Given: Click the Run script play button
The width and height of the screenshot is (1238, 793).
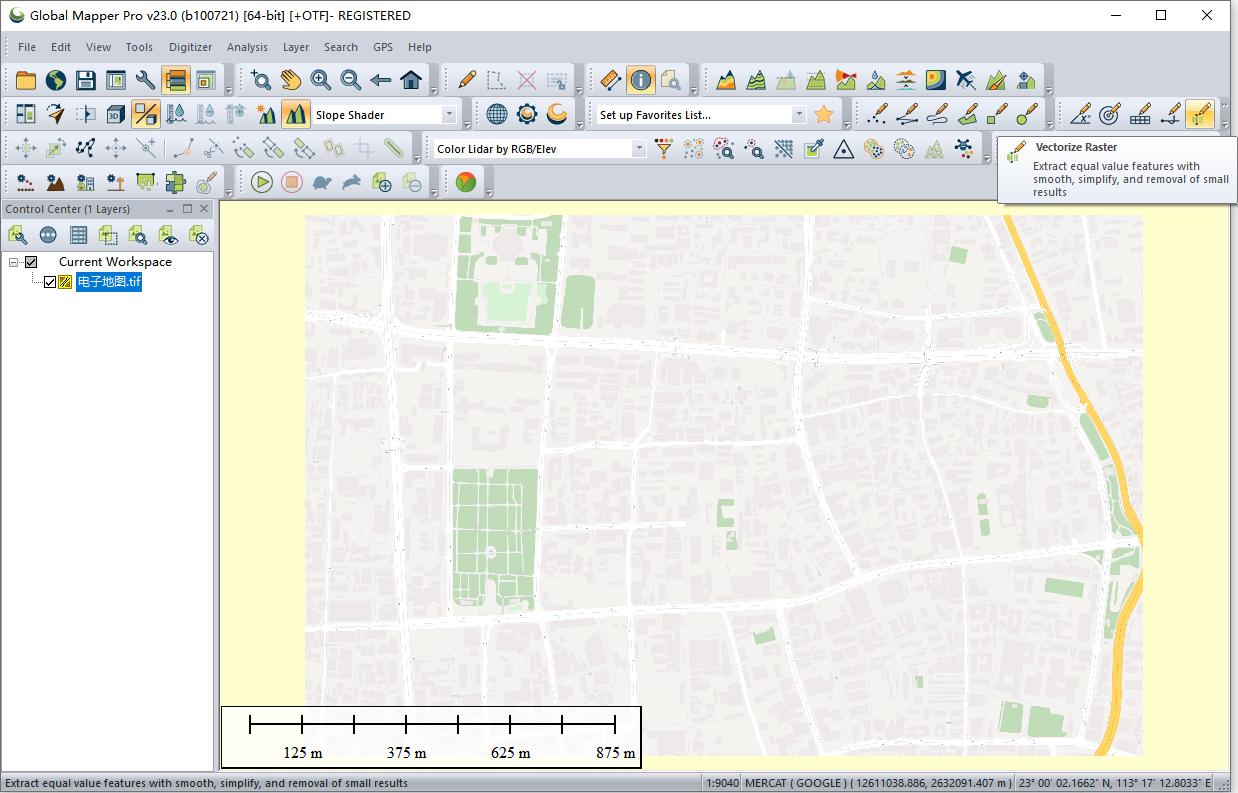Looking at the screenshot, I should [262, 182].
